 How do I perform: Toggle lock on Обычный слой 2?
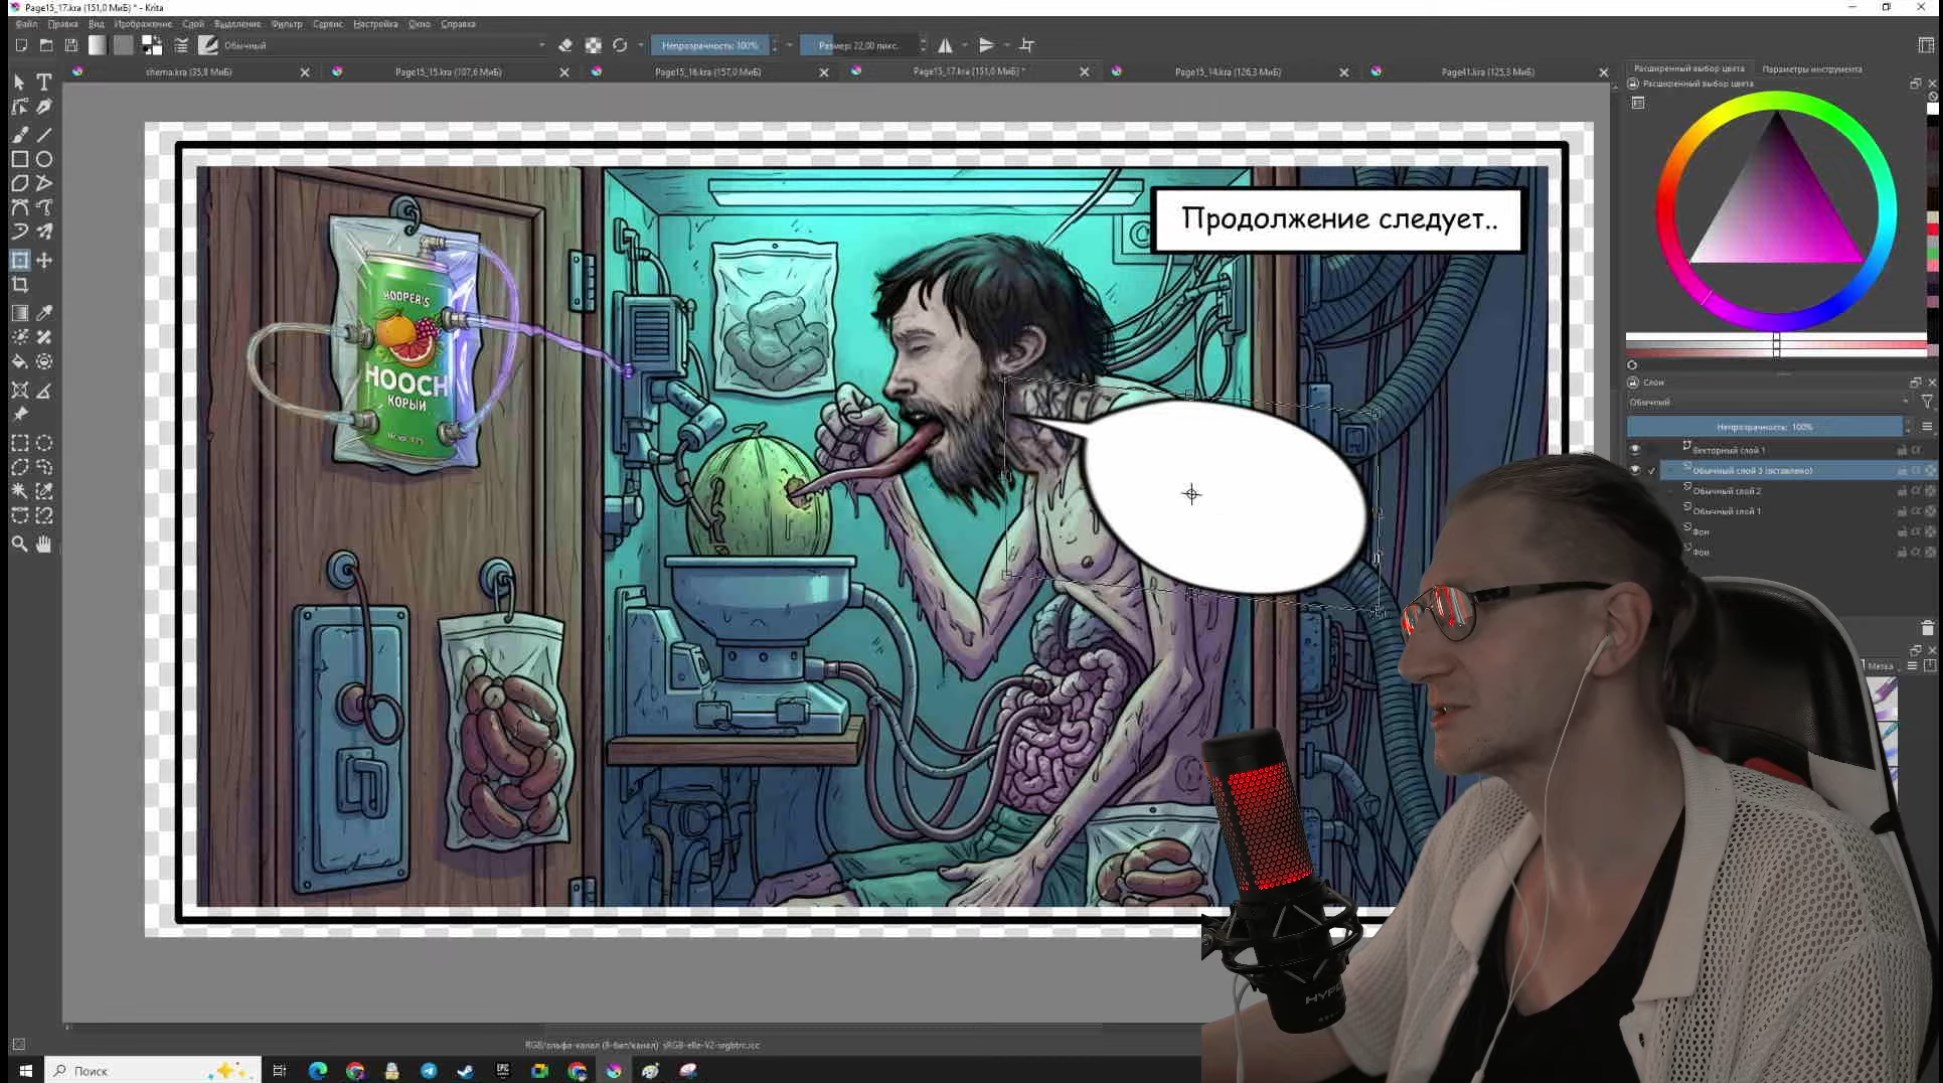tap(1901, 491)
